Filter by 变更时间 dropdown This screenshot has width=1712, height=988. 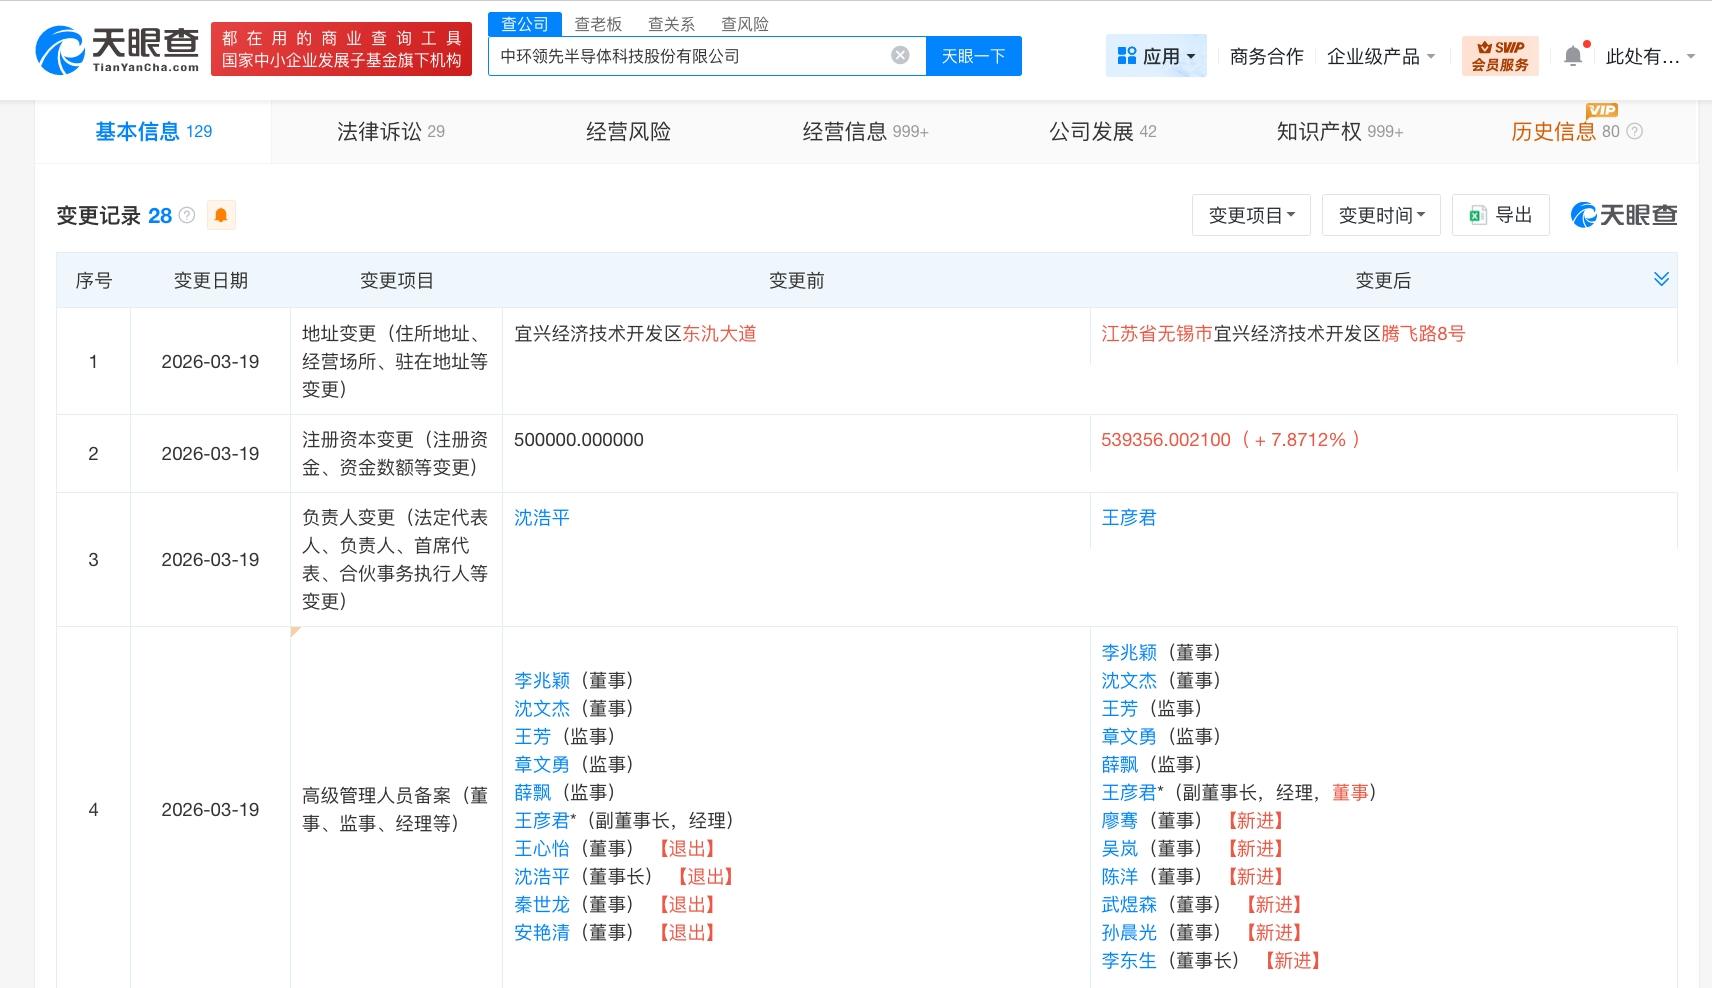pyautogui.click(x=1381, y=215)
